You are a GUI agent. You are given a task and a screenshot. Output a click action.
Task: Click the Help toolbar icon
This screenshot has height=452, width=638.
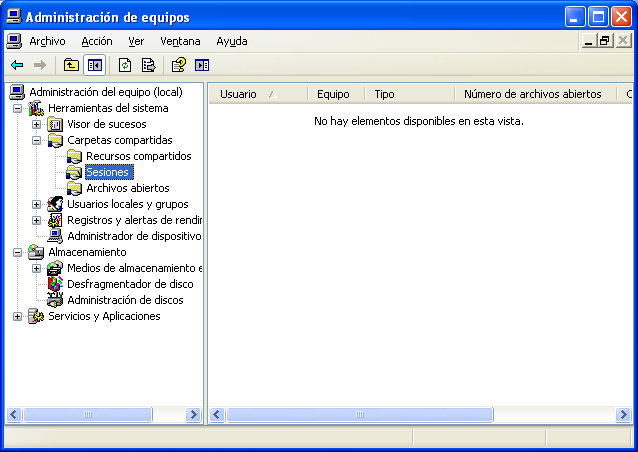coord(178,65)
